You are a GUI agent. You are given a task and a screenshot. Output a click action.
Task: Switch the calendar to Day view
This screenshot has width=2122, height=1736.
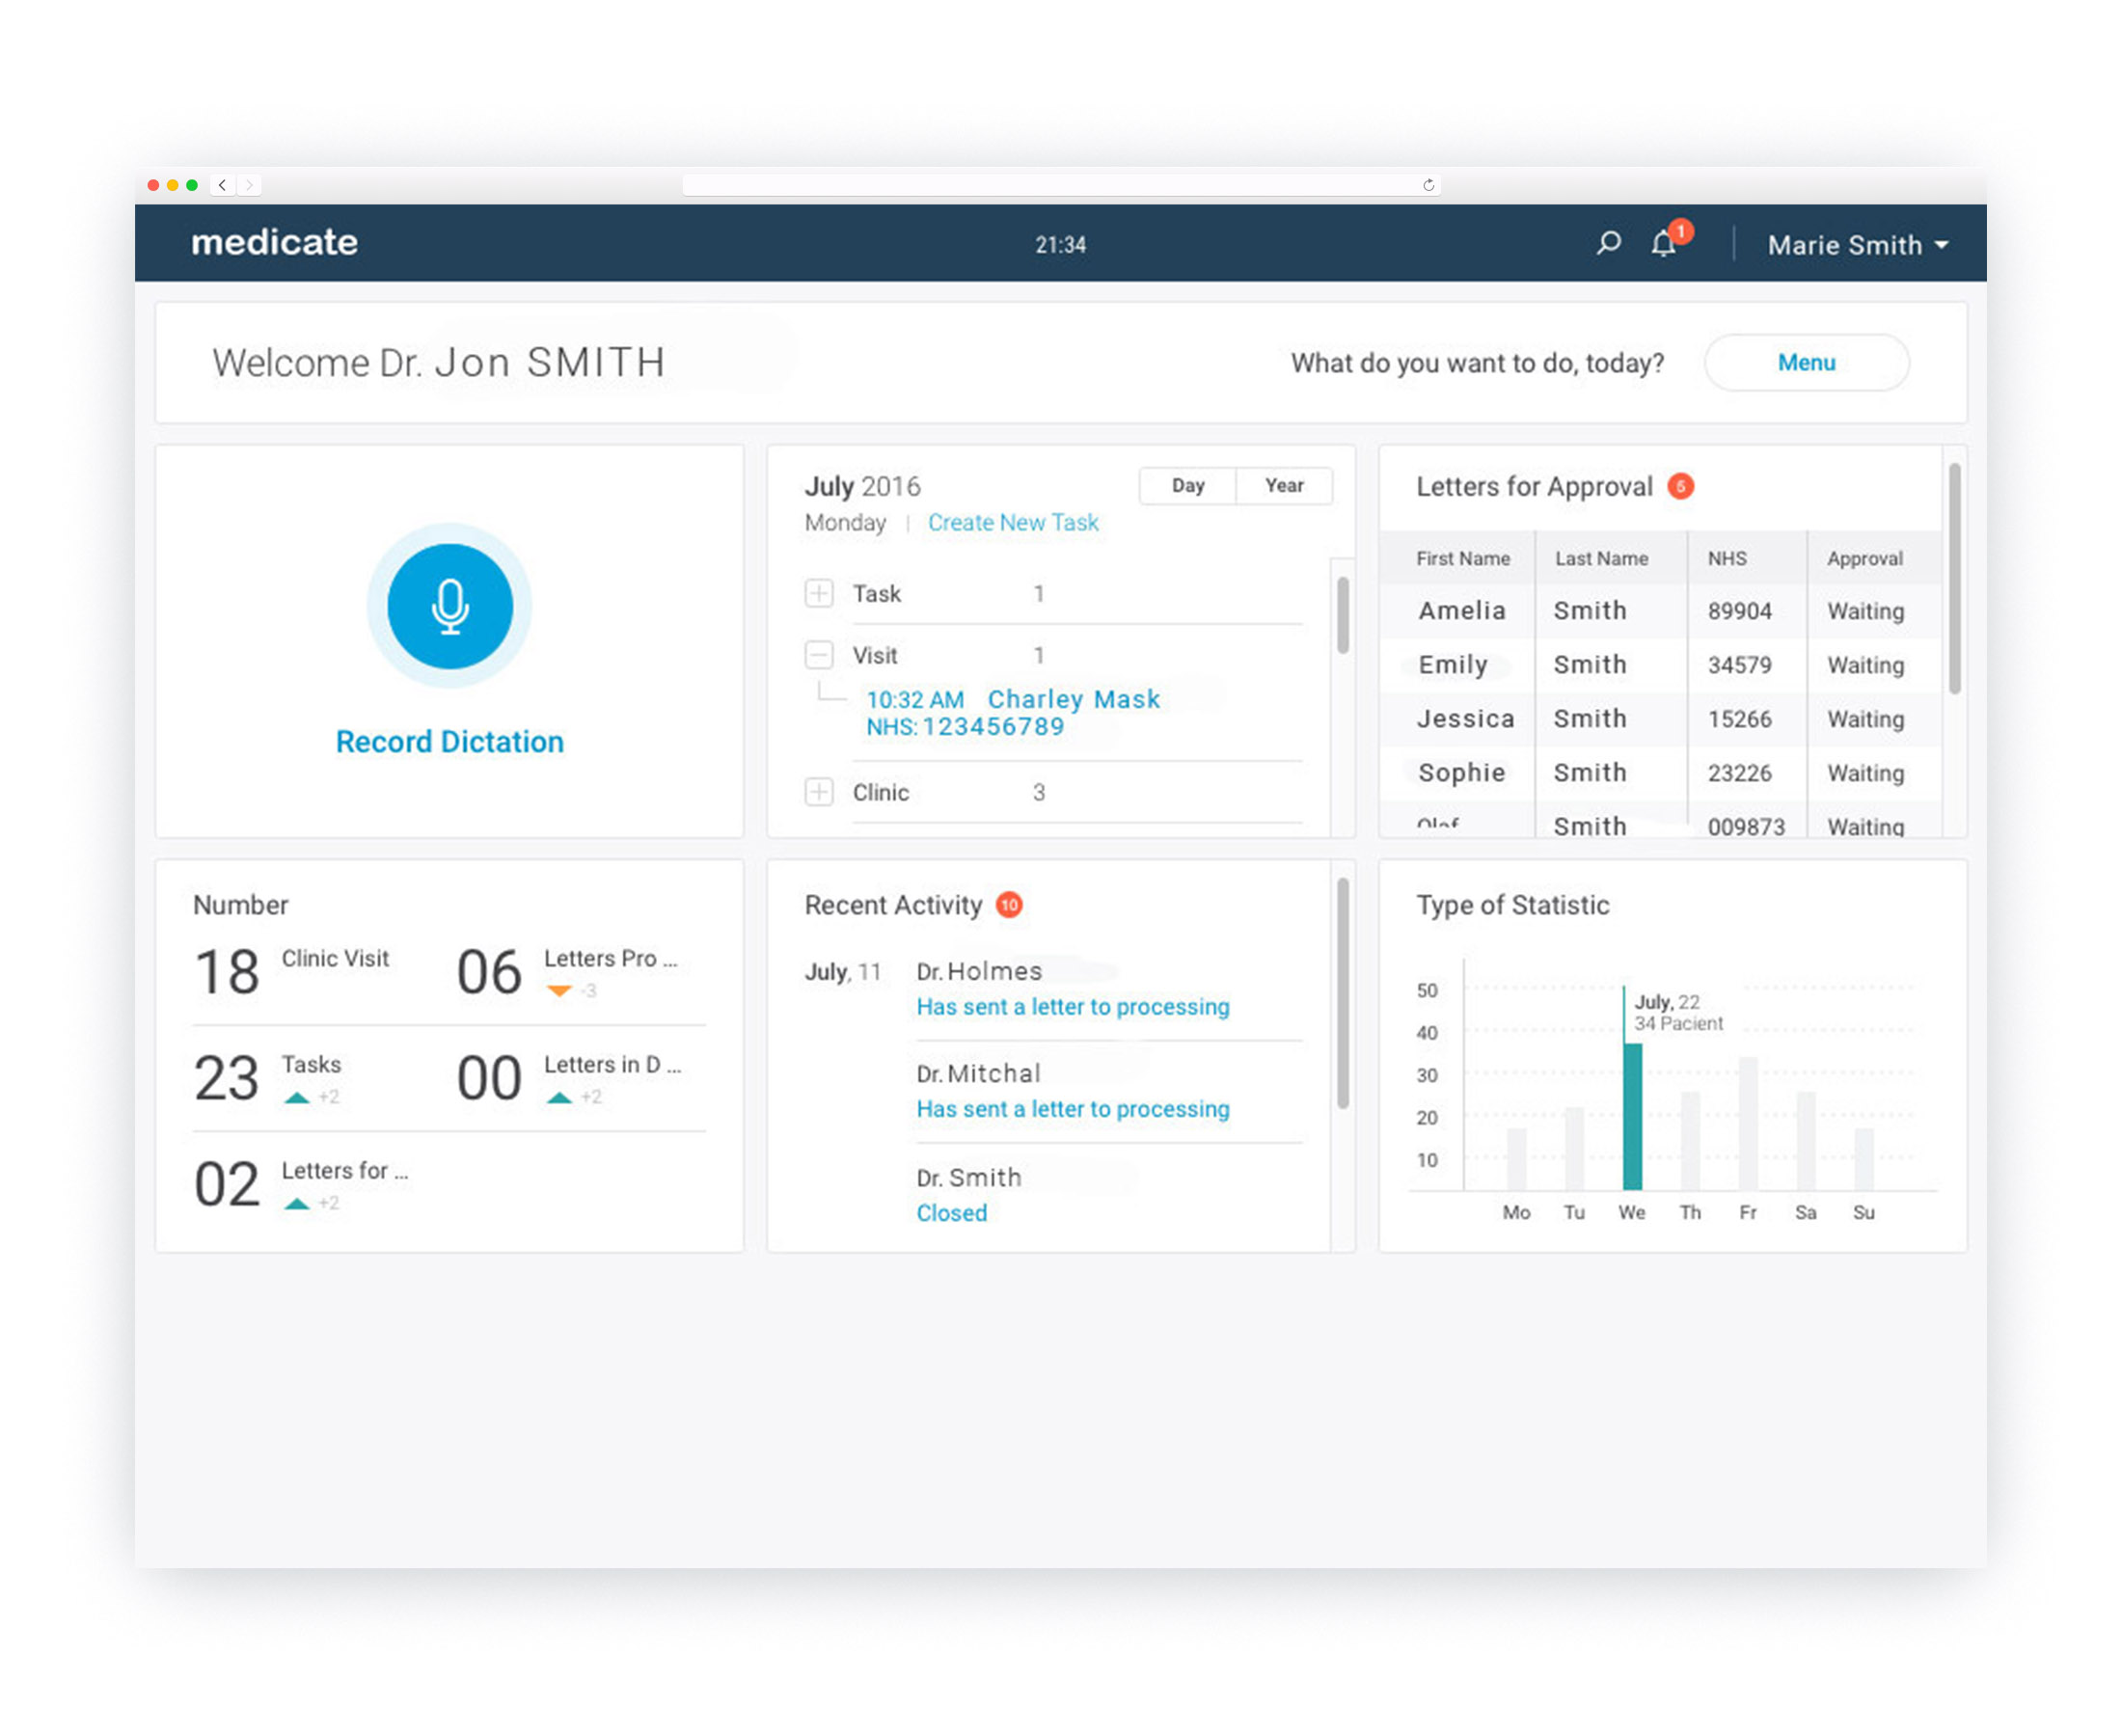[1187, 486]
